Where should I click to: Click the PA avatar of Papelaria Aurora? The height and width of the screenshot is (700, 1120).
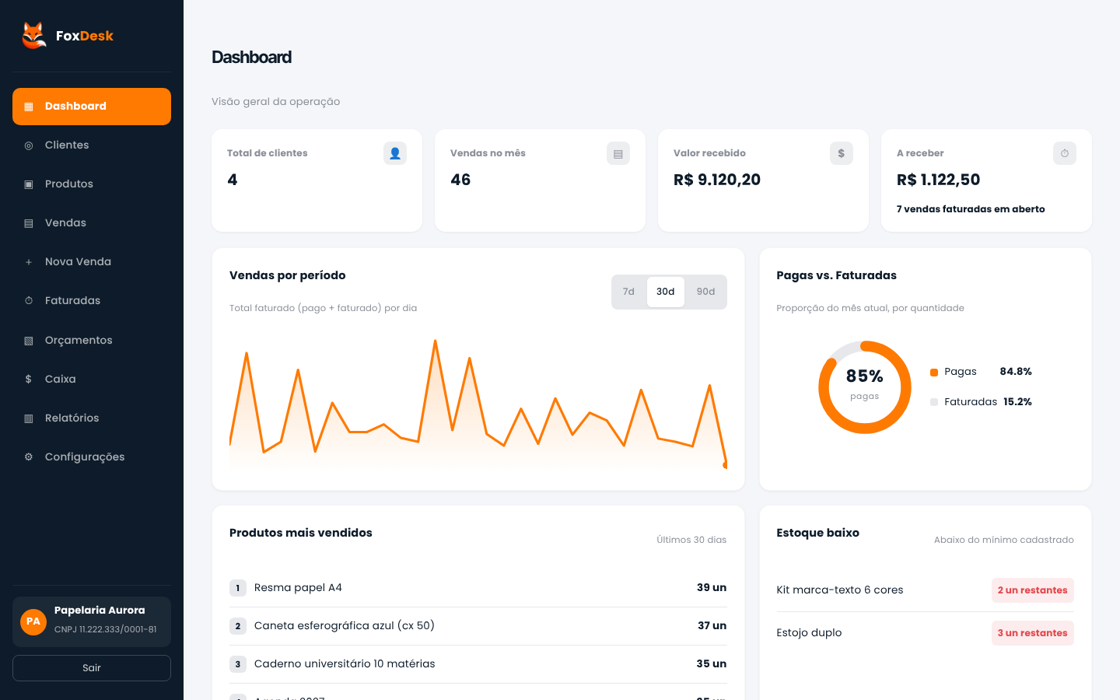(33, 621)
